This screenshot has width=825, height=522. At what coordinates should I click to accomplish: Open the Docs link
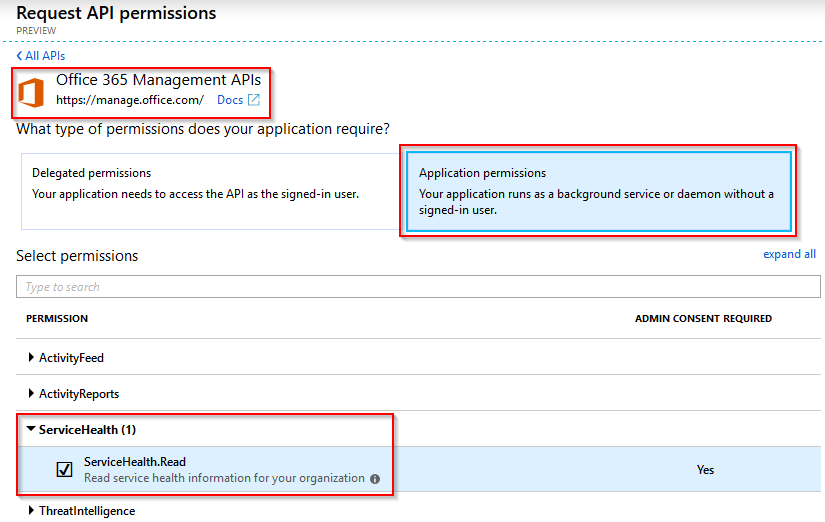tap(230, 100)
